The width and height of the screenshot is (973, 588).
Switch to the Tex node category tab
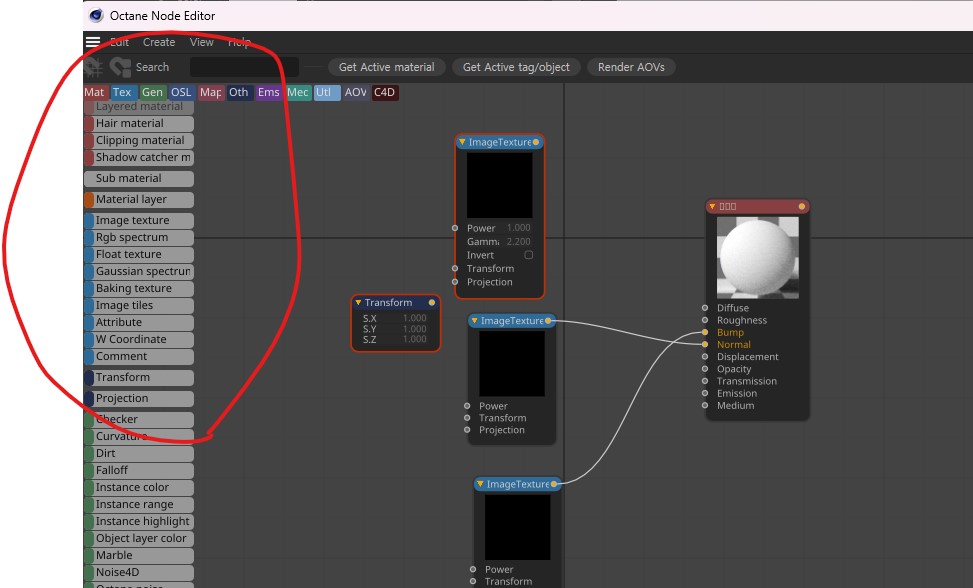click(x=123, y=92)
